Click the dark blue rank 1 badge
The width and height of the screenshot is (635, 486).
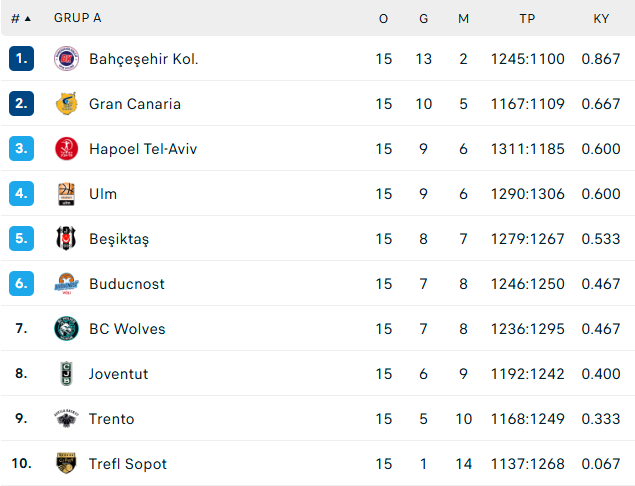21,59
